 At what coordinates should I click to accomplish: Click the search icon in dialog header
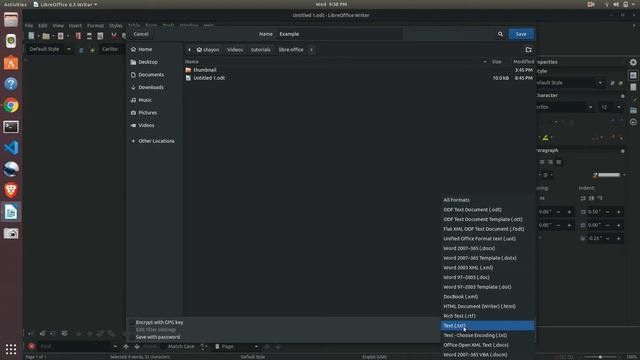click(500, 34)
